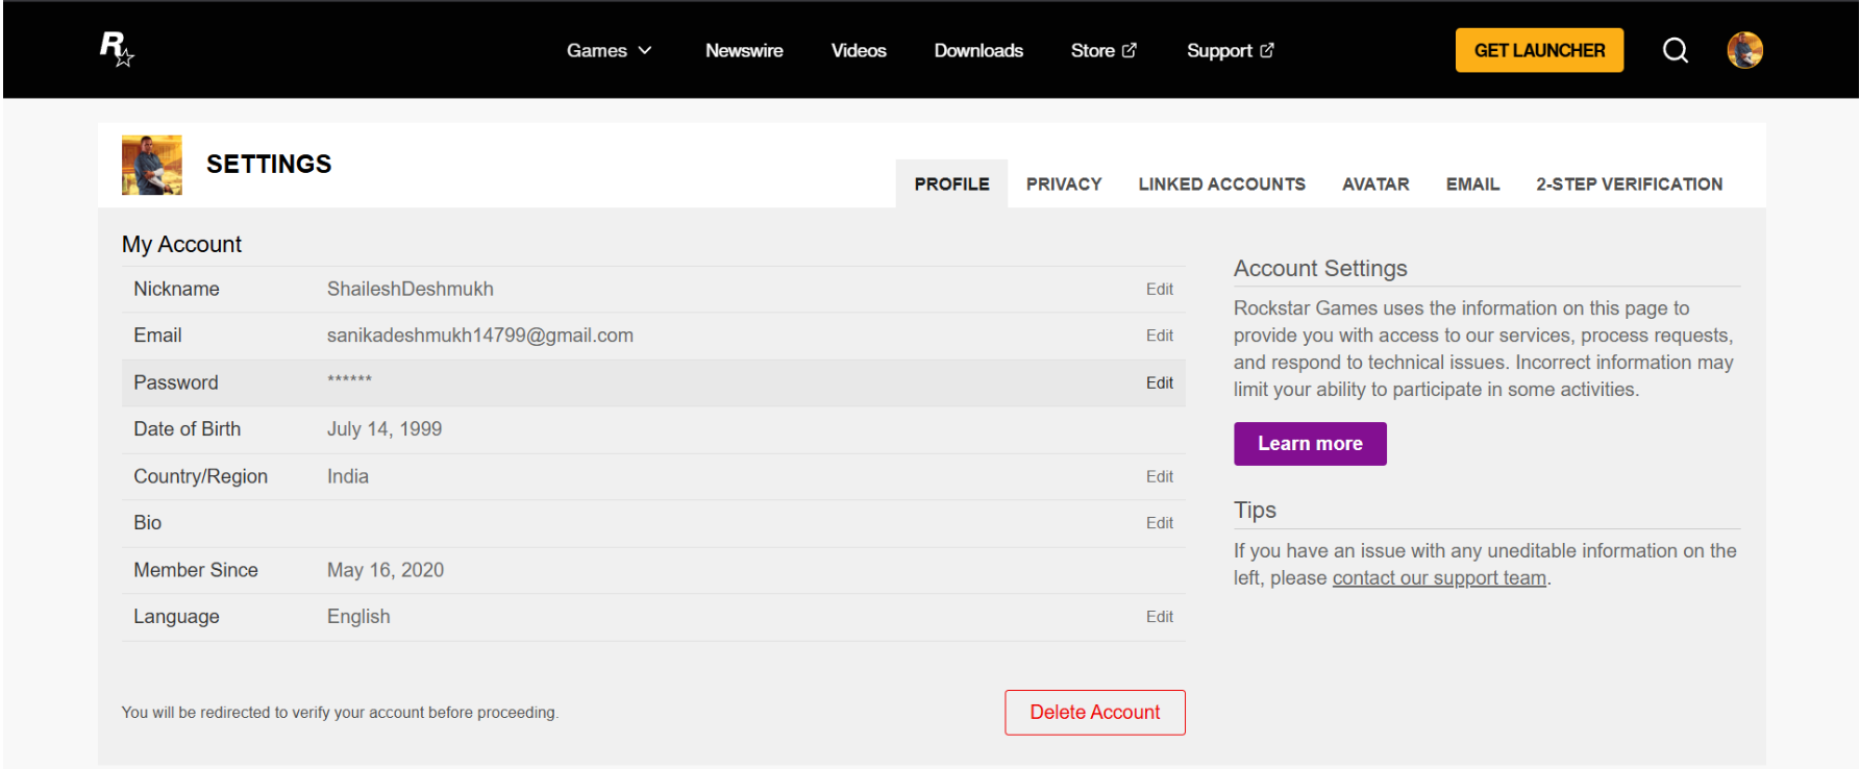
Task: Click the email value sanikadeshmukh14799@gmail.com
Action: click(480, 336)
